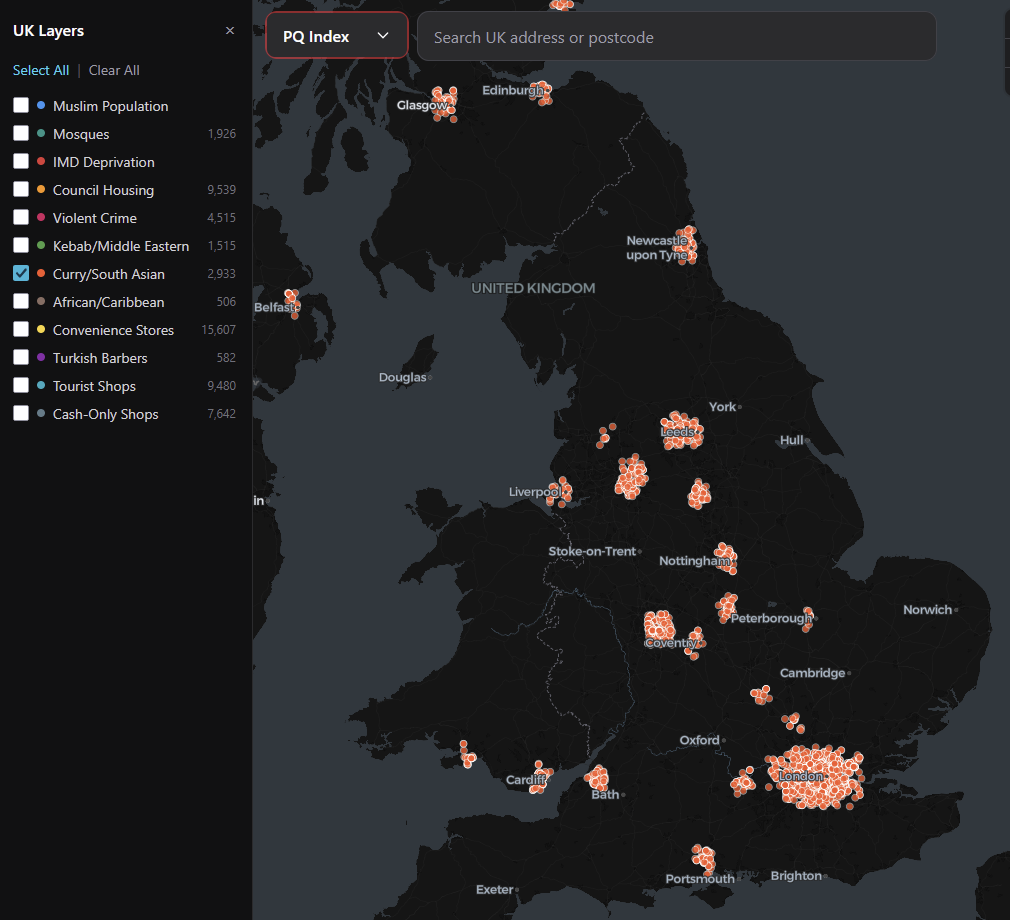Click the Cash-Only Shops label text
Image resolution: width=1010 pixels, height=920 pixels.
106,414
